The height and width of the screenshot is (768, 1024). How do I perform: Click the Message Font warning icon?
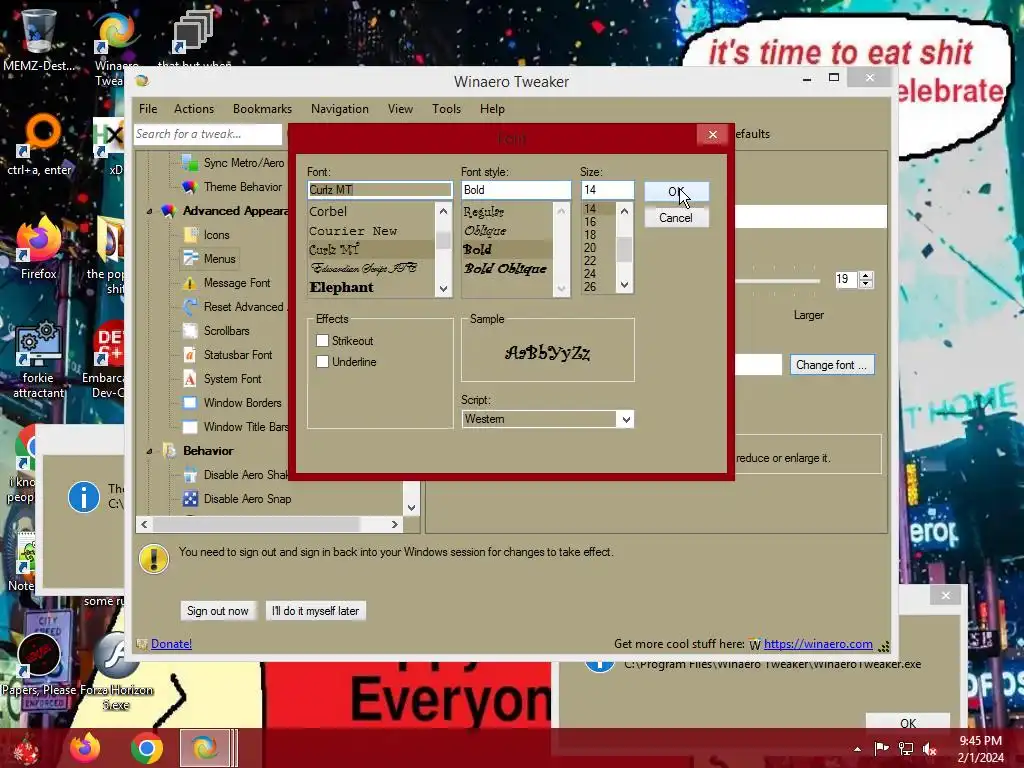click(190, 283)
